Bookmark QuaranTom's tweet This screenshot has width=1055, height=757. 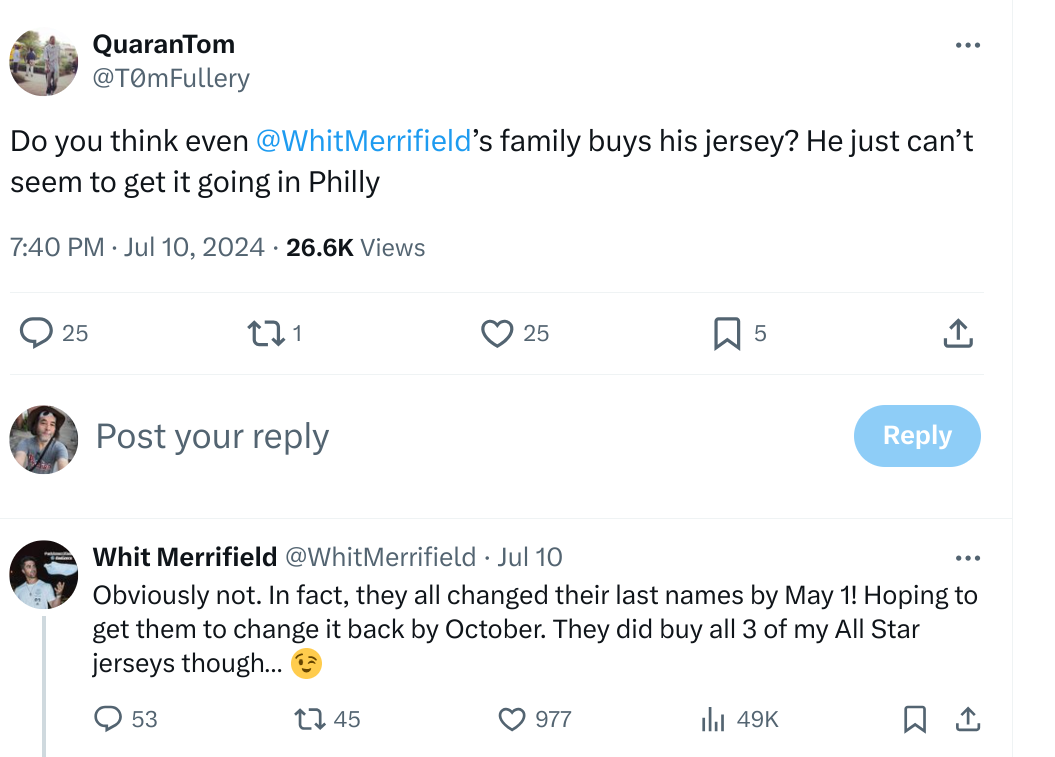coord(727,333)
